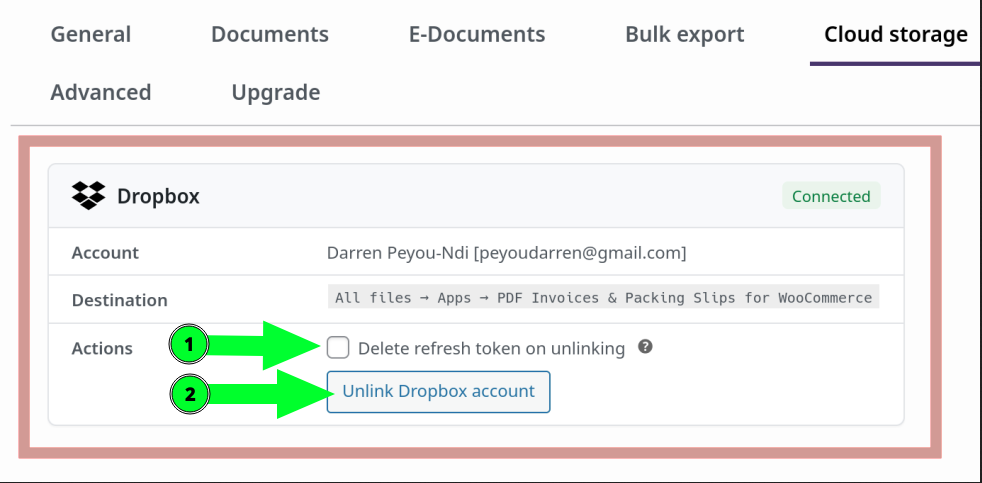Click the green arrow pointing at the checkbox
982x483 pixels.
coord(270,346)
